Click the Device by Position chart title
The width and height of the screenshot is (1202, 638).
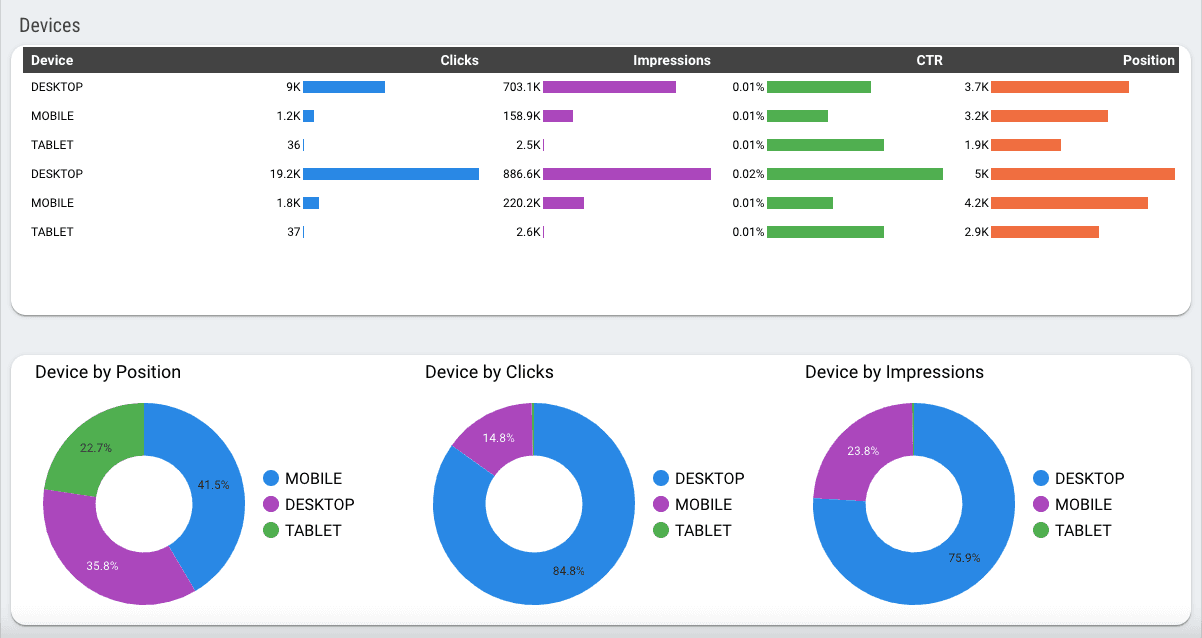pyautogui.click(x=108, y=372)
